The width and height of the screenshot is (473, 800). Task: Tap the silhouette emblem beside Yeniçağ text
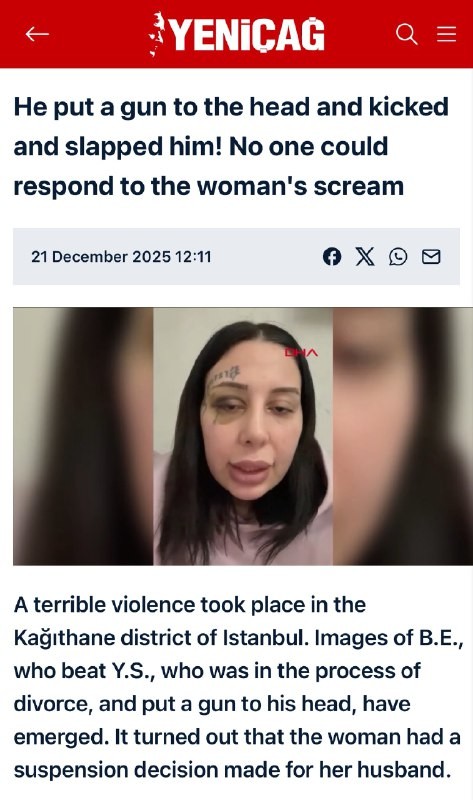coord(158,34)
